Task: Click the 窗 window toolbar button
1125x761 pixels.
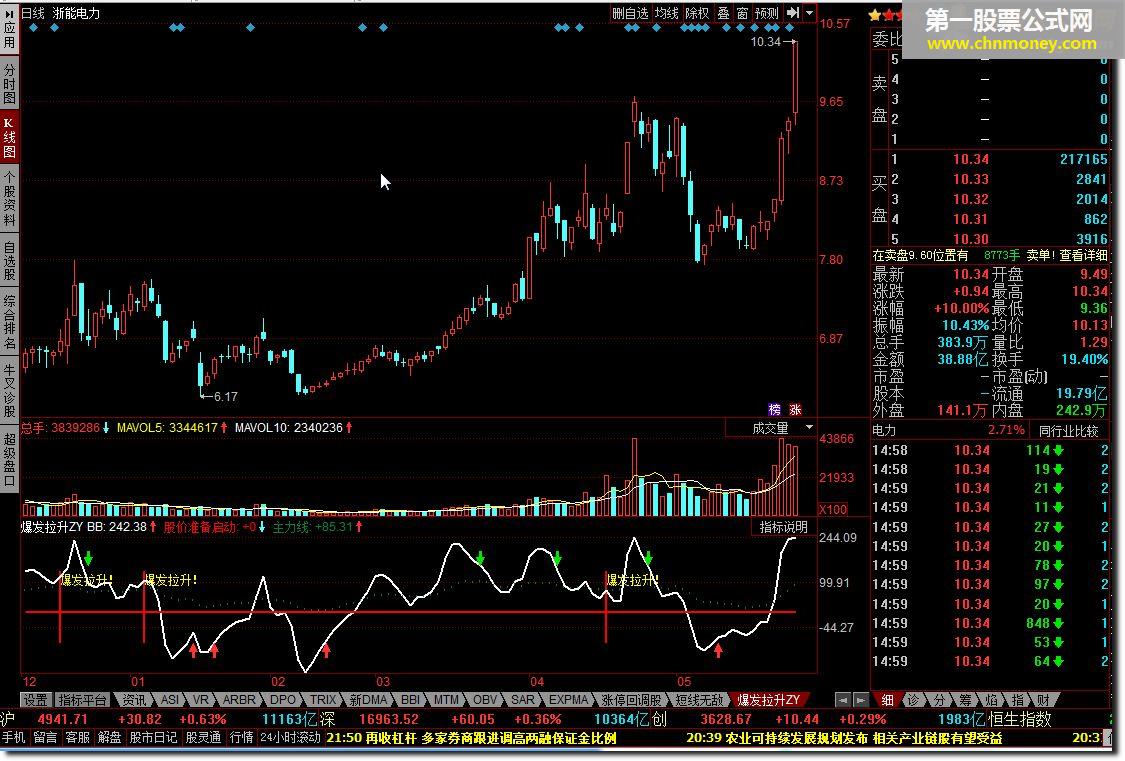Action: click(x=742, y=13)
